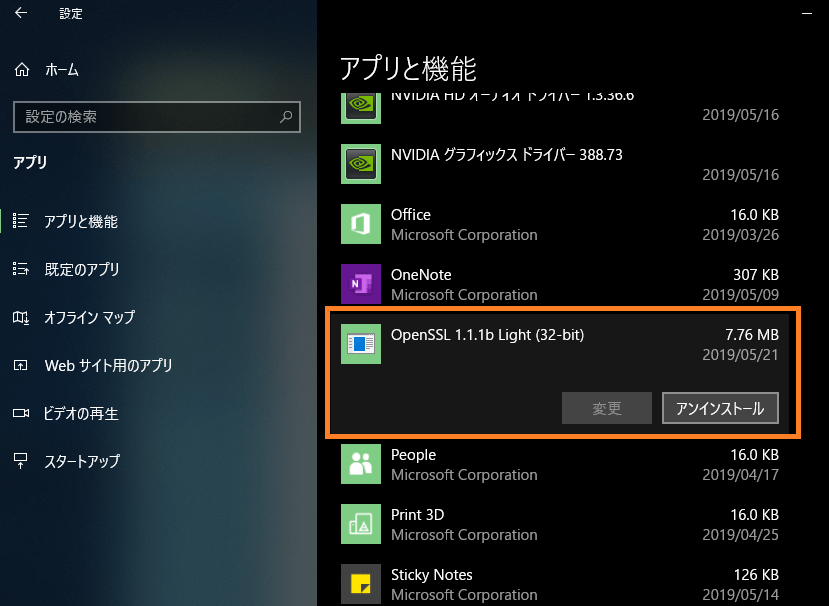Go back with the arrow in title bar
This screenshot has height=606, width=829.
coord(21,13)
